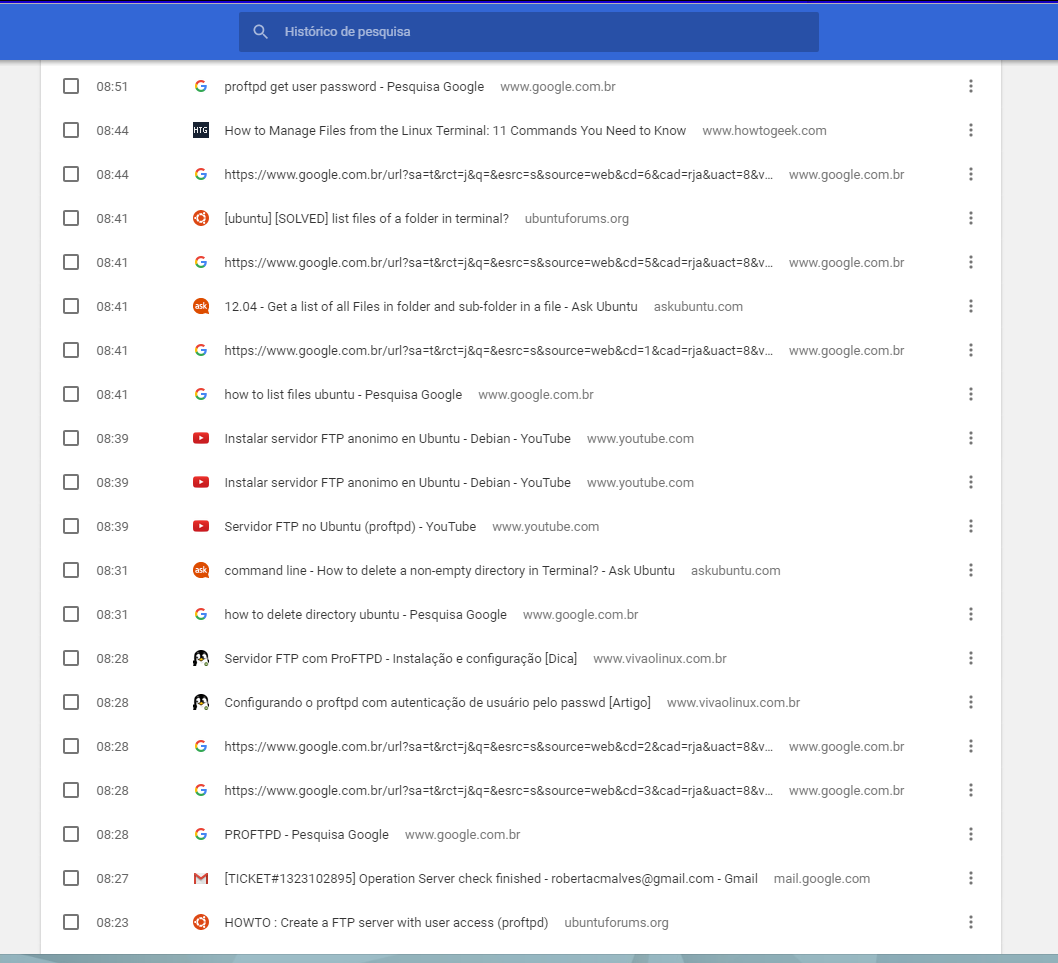The image size is (1058, 963).
Task: Open TICKET#1323102895 Operation Server check Gmail link
Action: (491, 878)
